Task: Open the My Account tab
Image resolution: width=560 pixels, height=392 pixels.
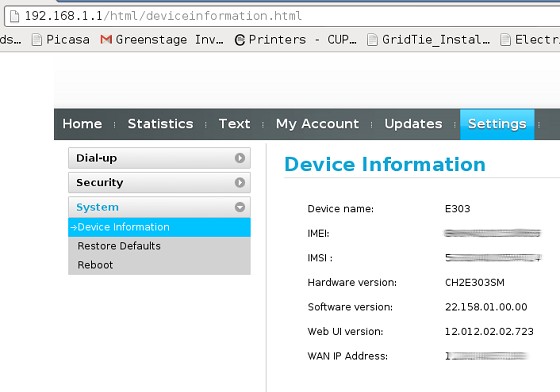Action: (317, 124)
